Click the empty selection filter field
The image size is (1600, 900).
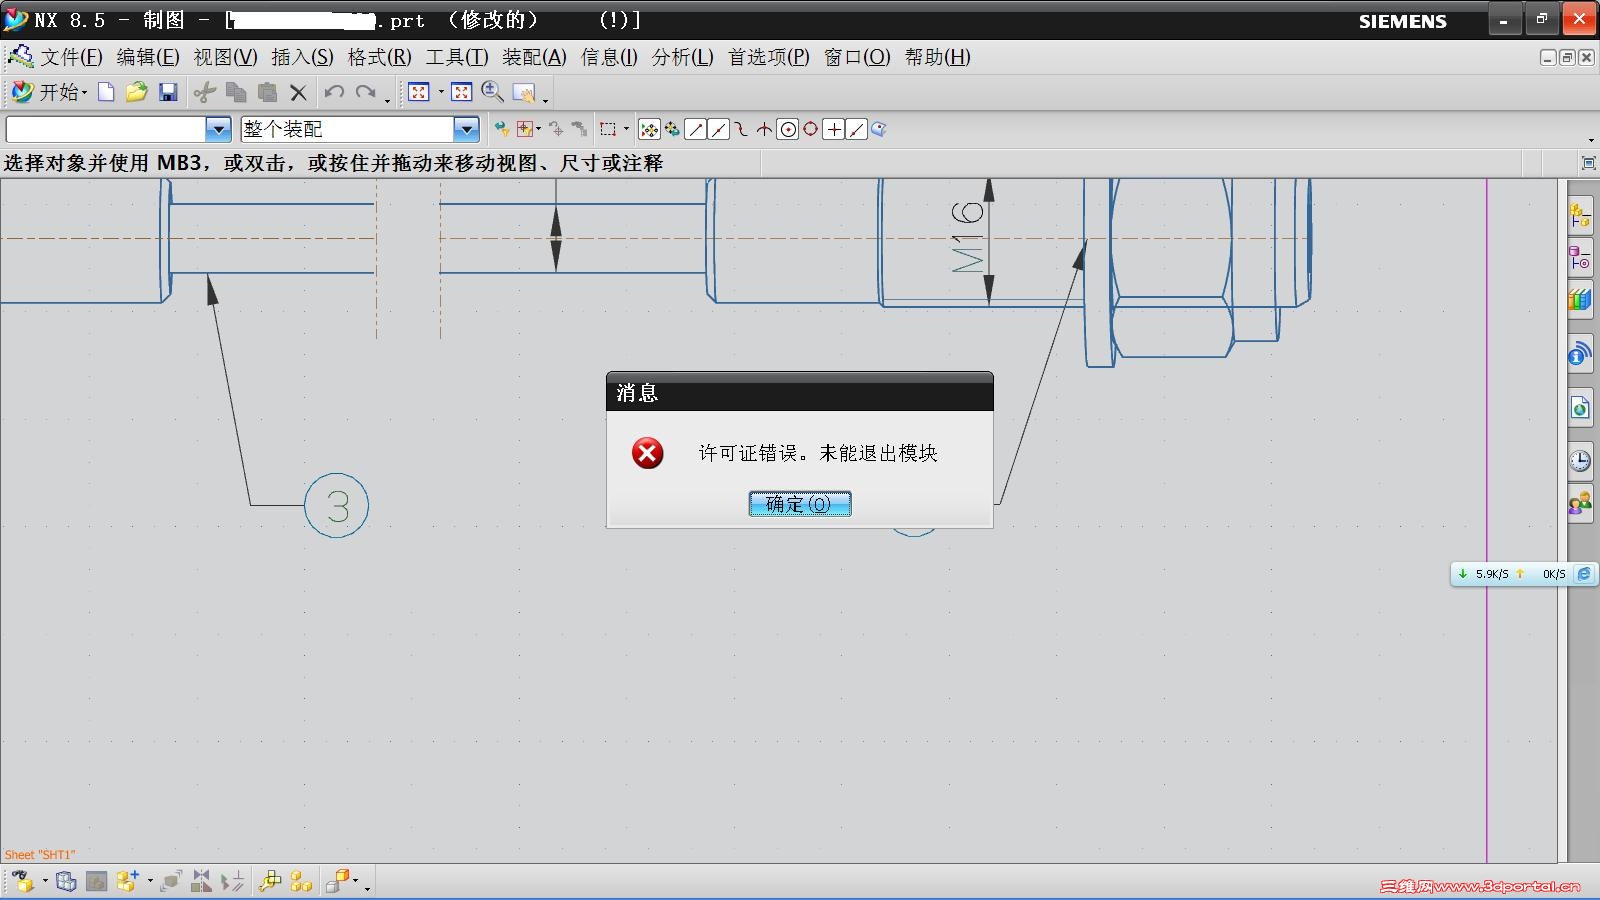106,129
